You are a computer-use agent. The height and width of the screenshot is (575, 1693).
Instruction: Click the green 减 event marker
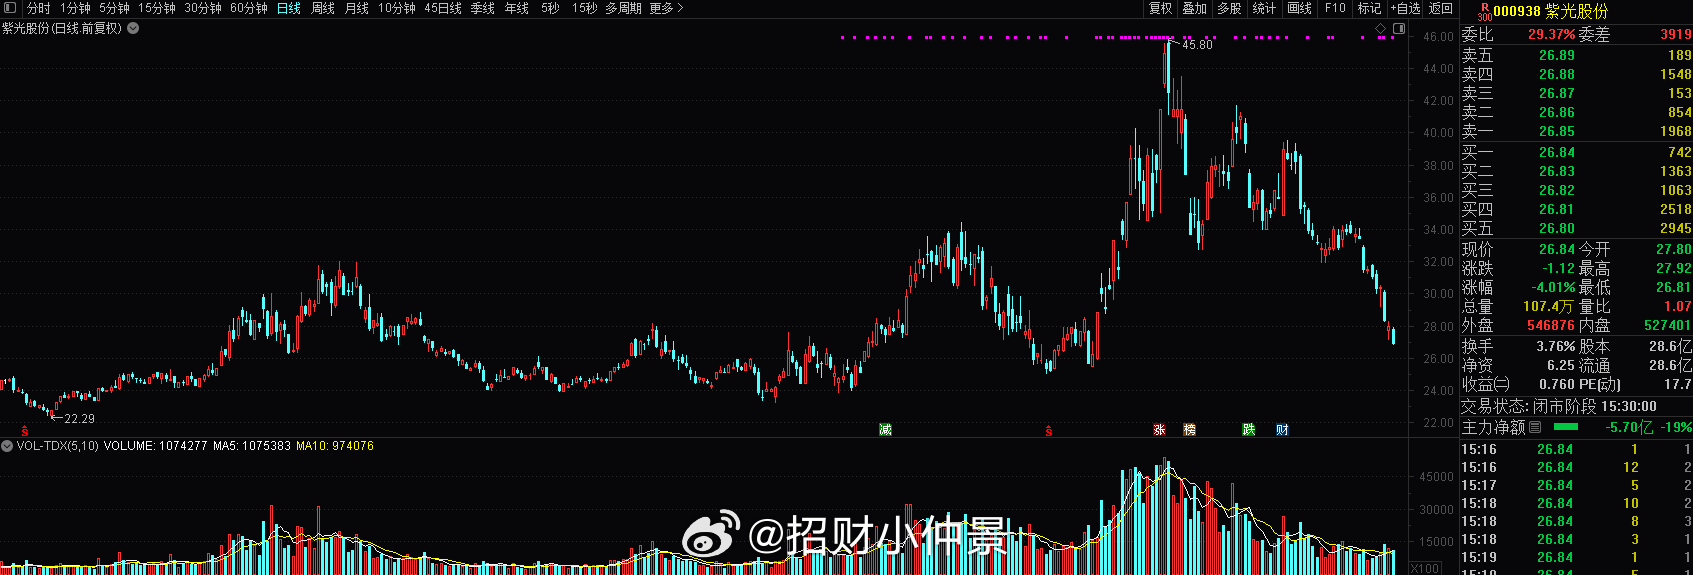coord(885,430)
